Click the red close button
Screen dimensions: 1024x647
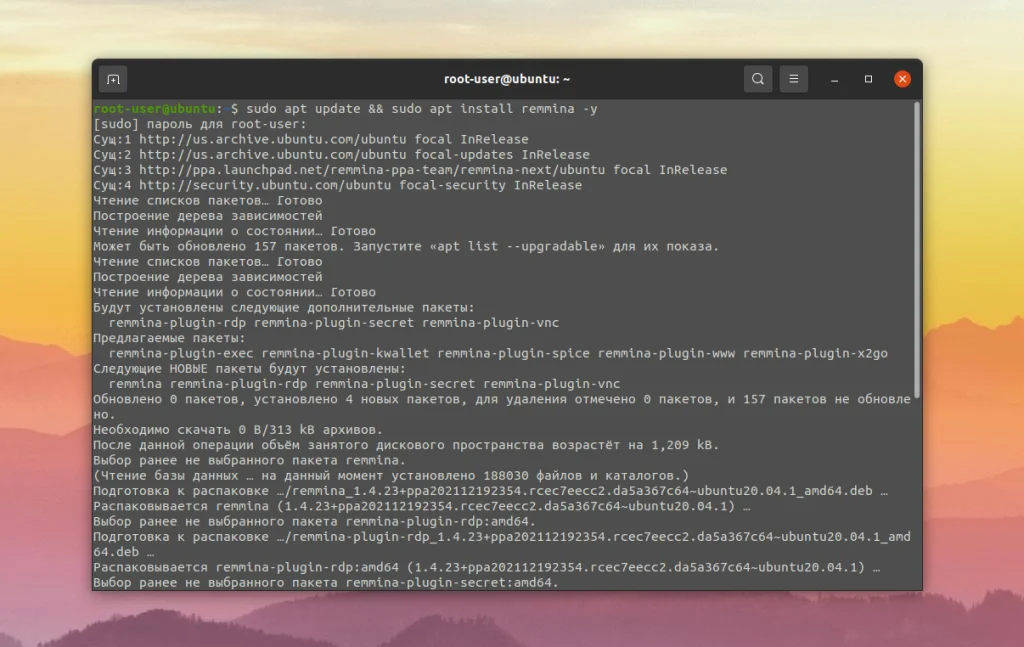901,78
